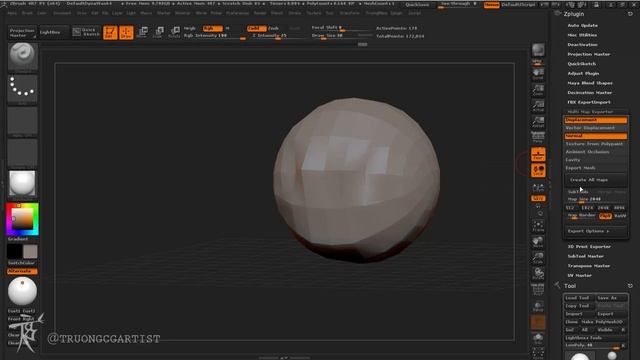Toggle Normal map export option
Viewport: 640px width, 360px height.
(596, 136)
